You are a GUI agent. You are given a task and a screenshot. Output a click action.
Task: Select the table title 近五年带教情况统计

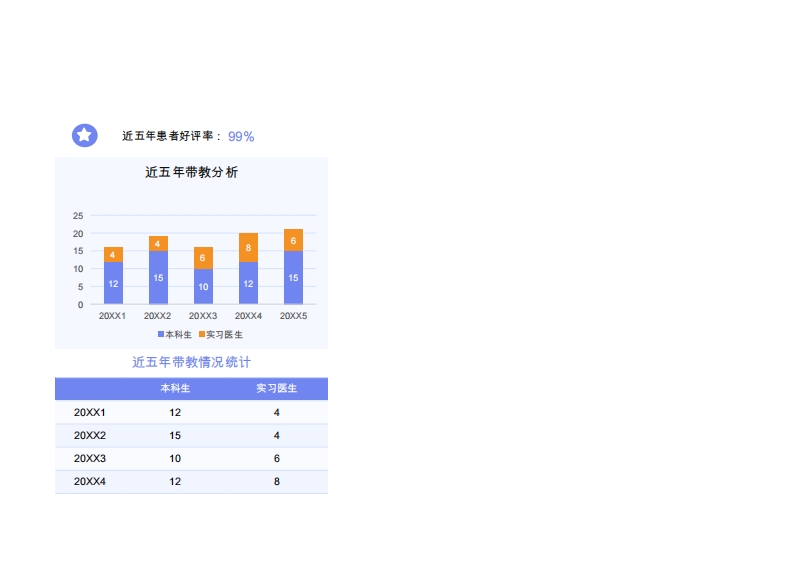point(192,362)
